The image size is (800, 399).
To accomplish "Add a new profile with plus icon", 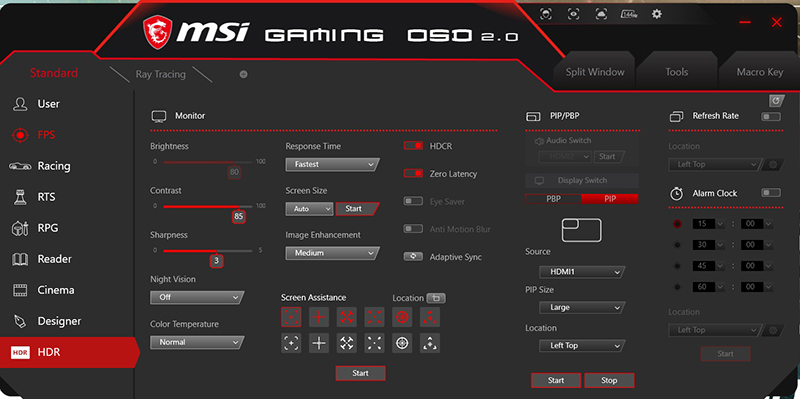I will point(243,74).
